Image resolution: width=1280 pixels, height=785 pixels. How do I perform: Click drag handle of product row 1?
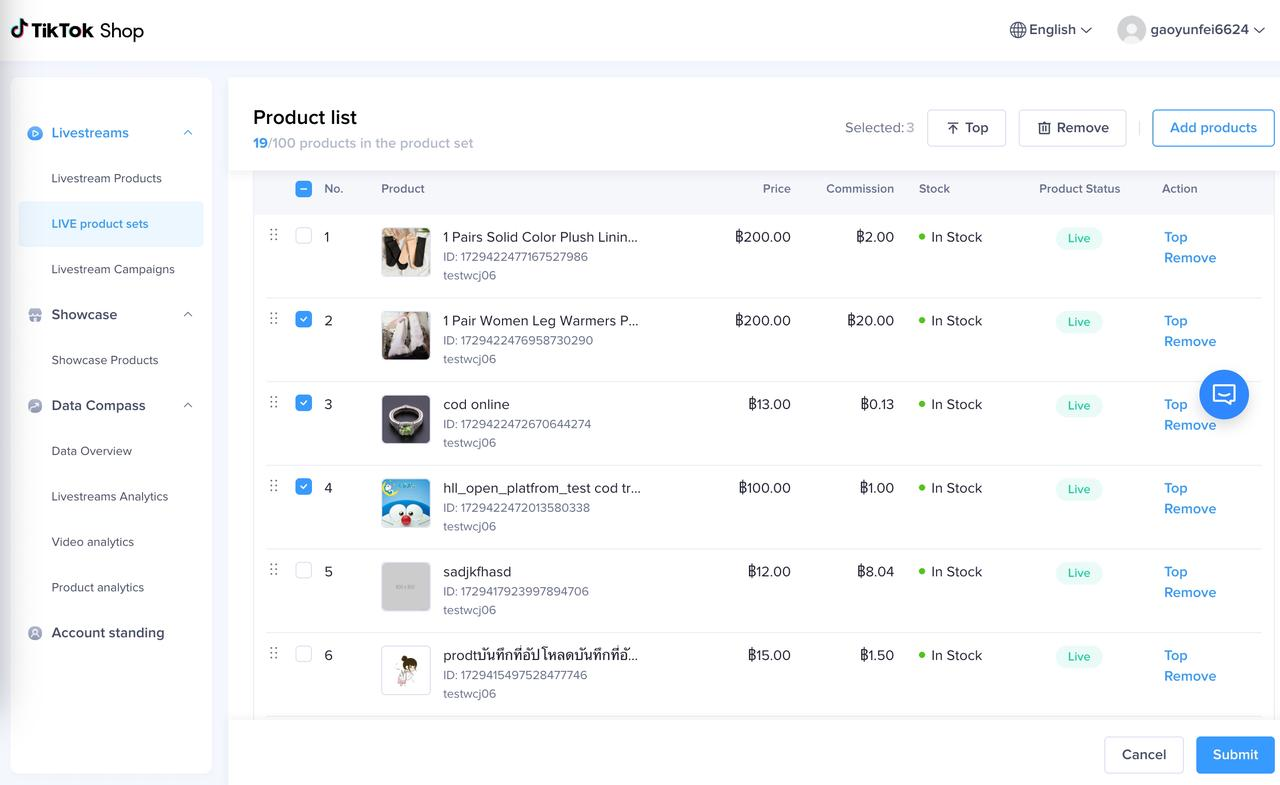(273, 235)
